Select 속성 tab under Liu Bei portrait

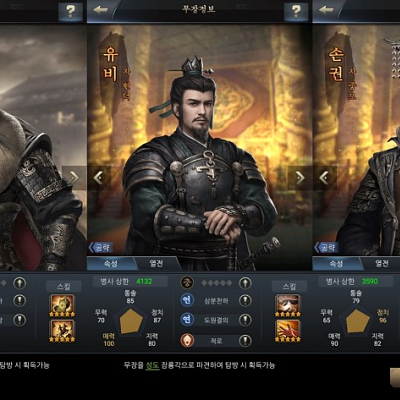coord(111,263)
